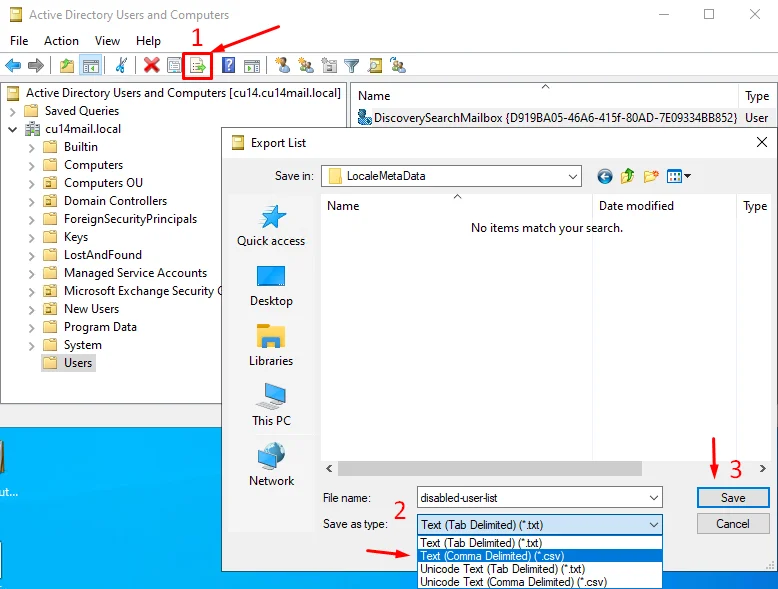Create a new user toolbar icon

pos(282,65)
